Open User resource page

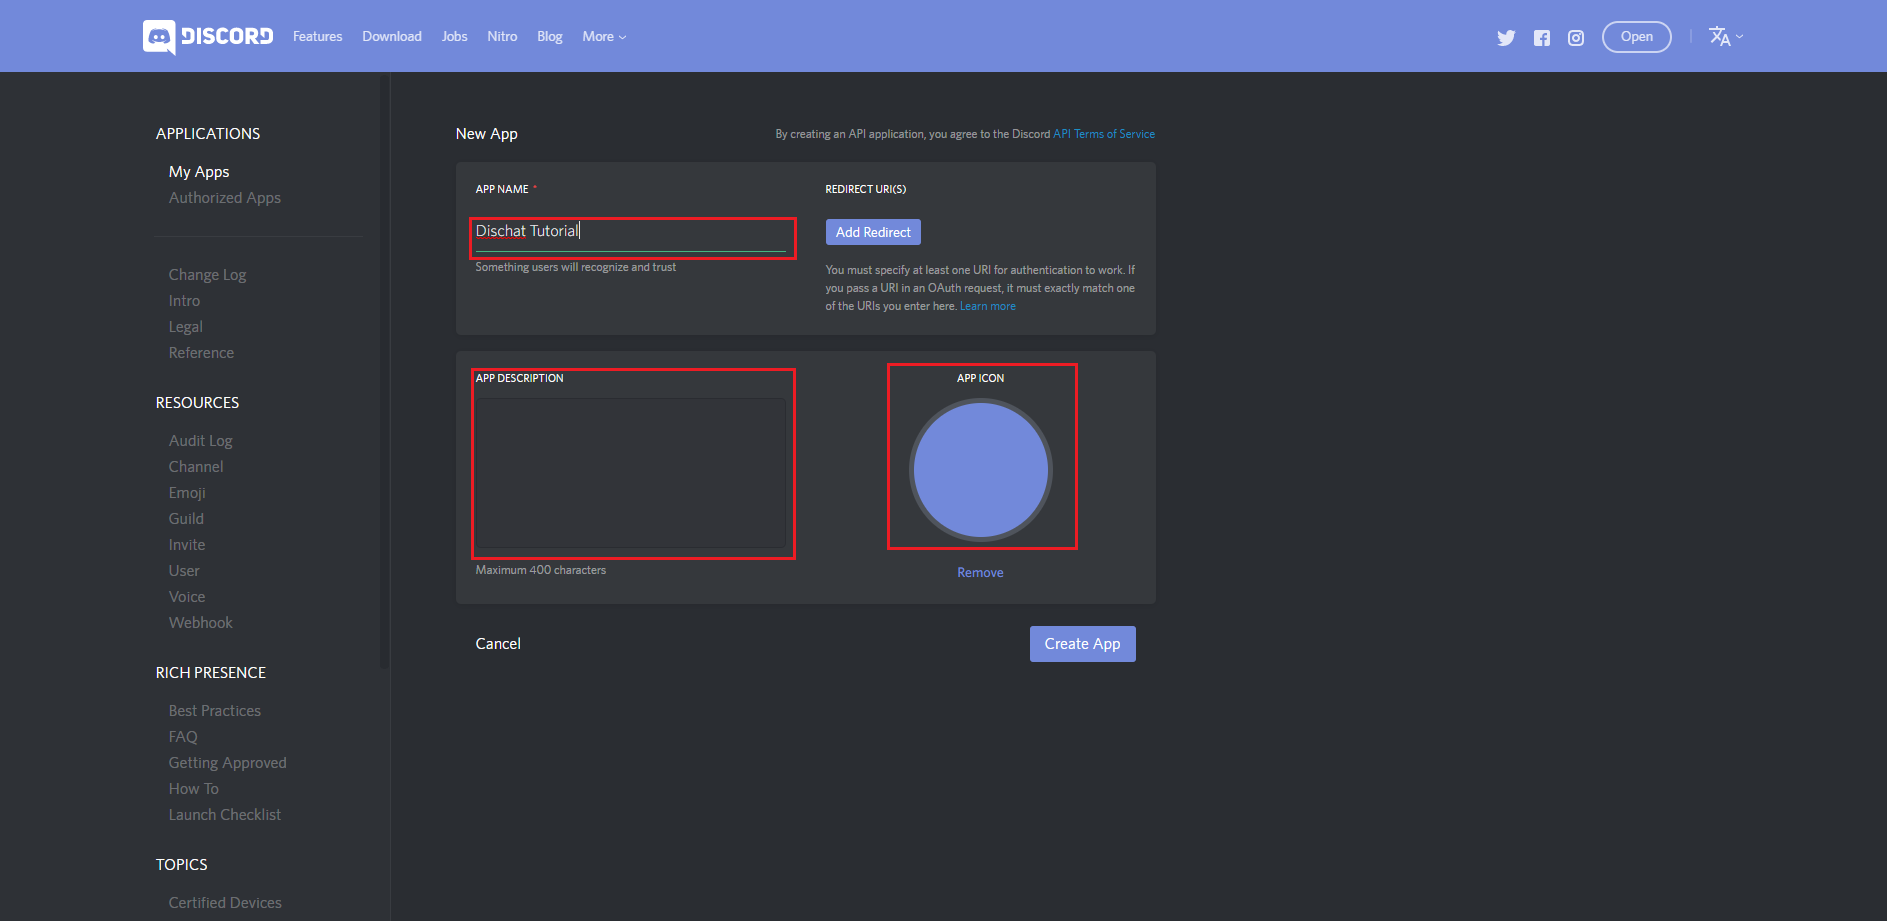point(184,571)
